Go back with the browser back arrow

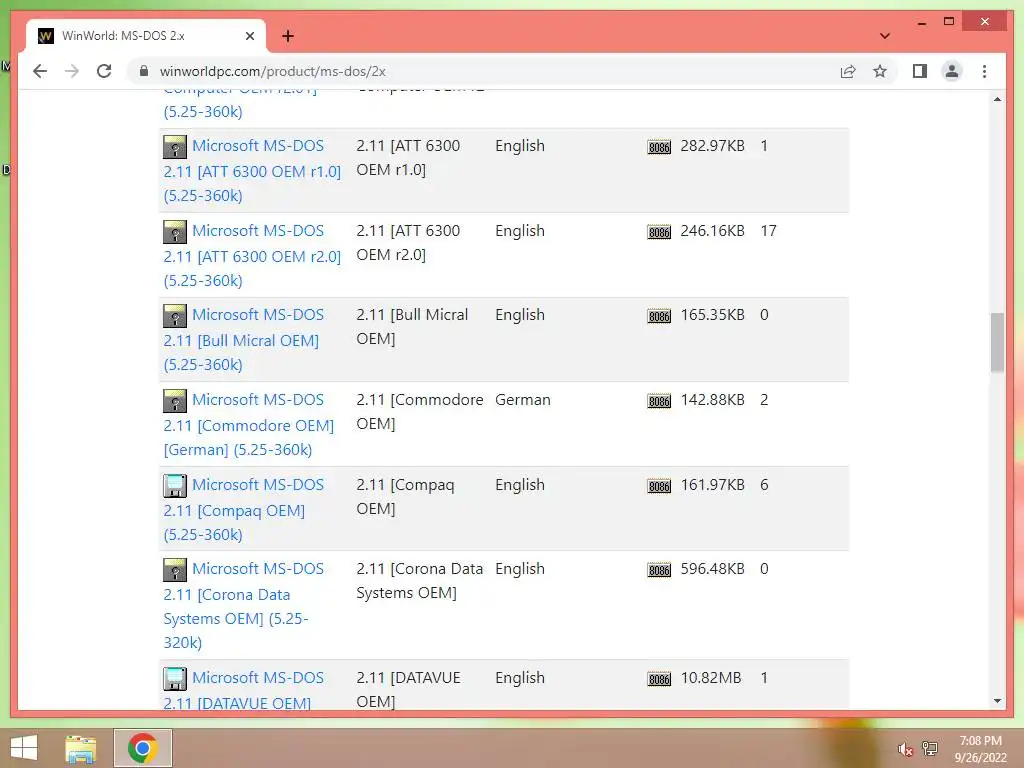click(40, 71)
